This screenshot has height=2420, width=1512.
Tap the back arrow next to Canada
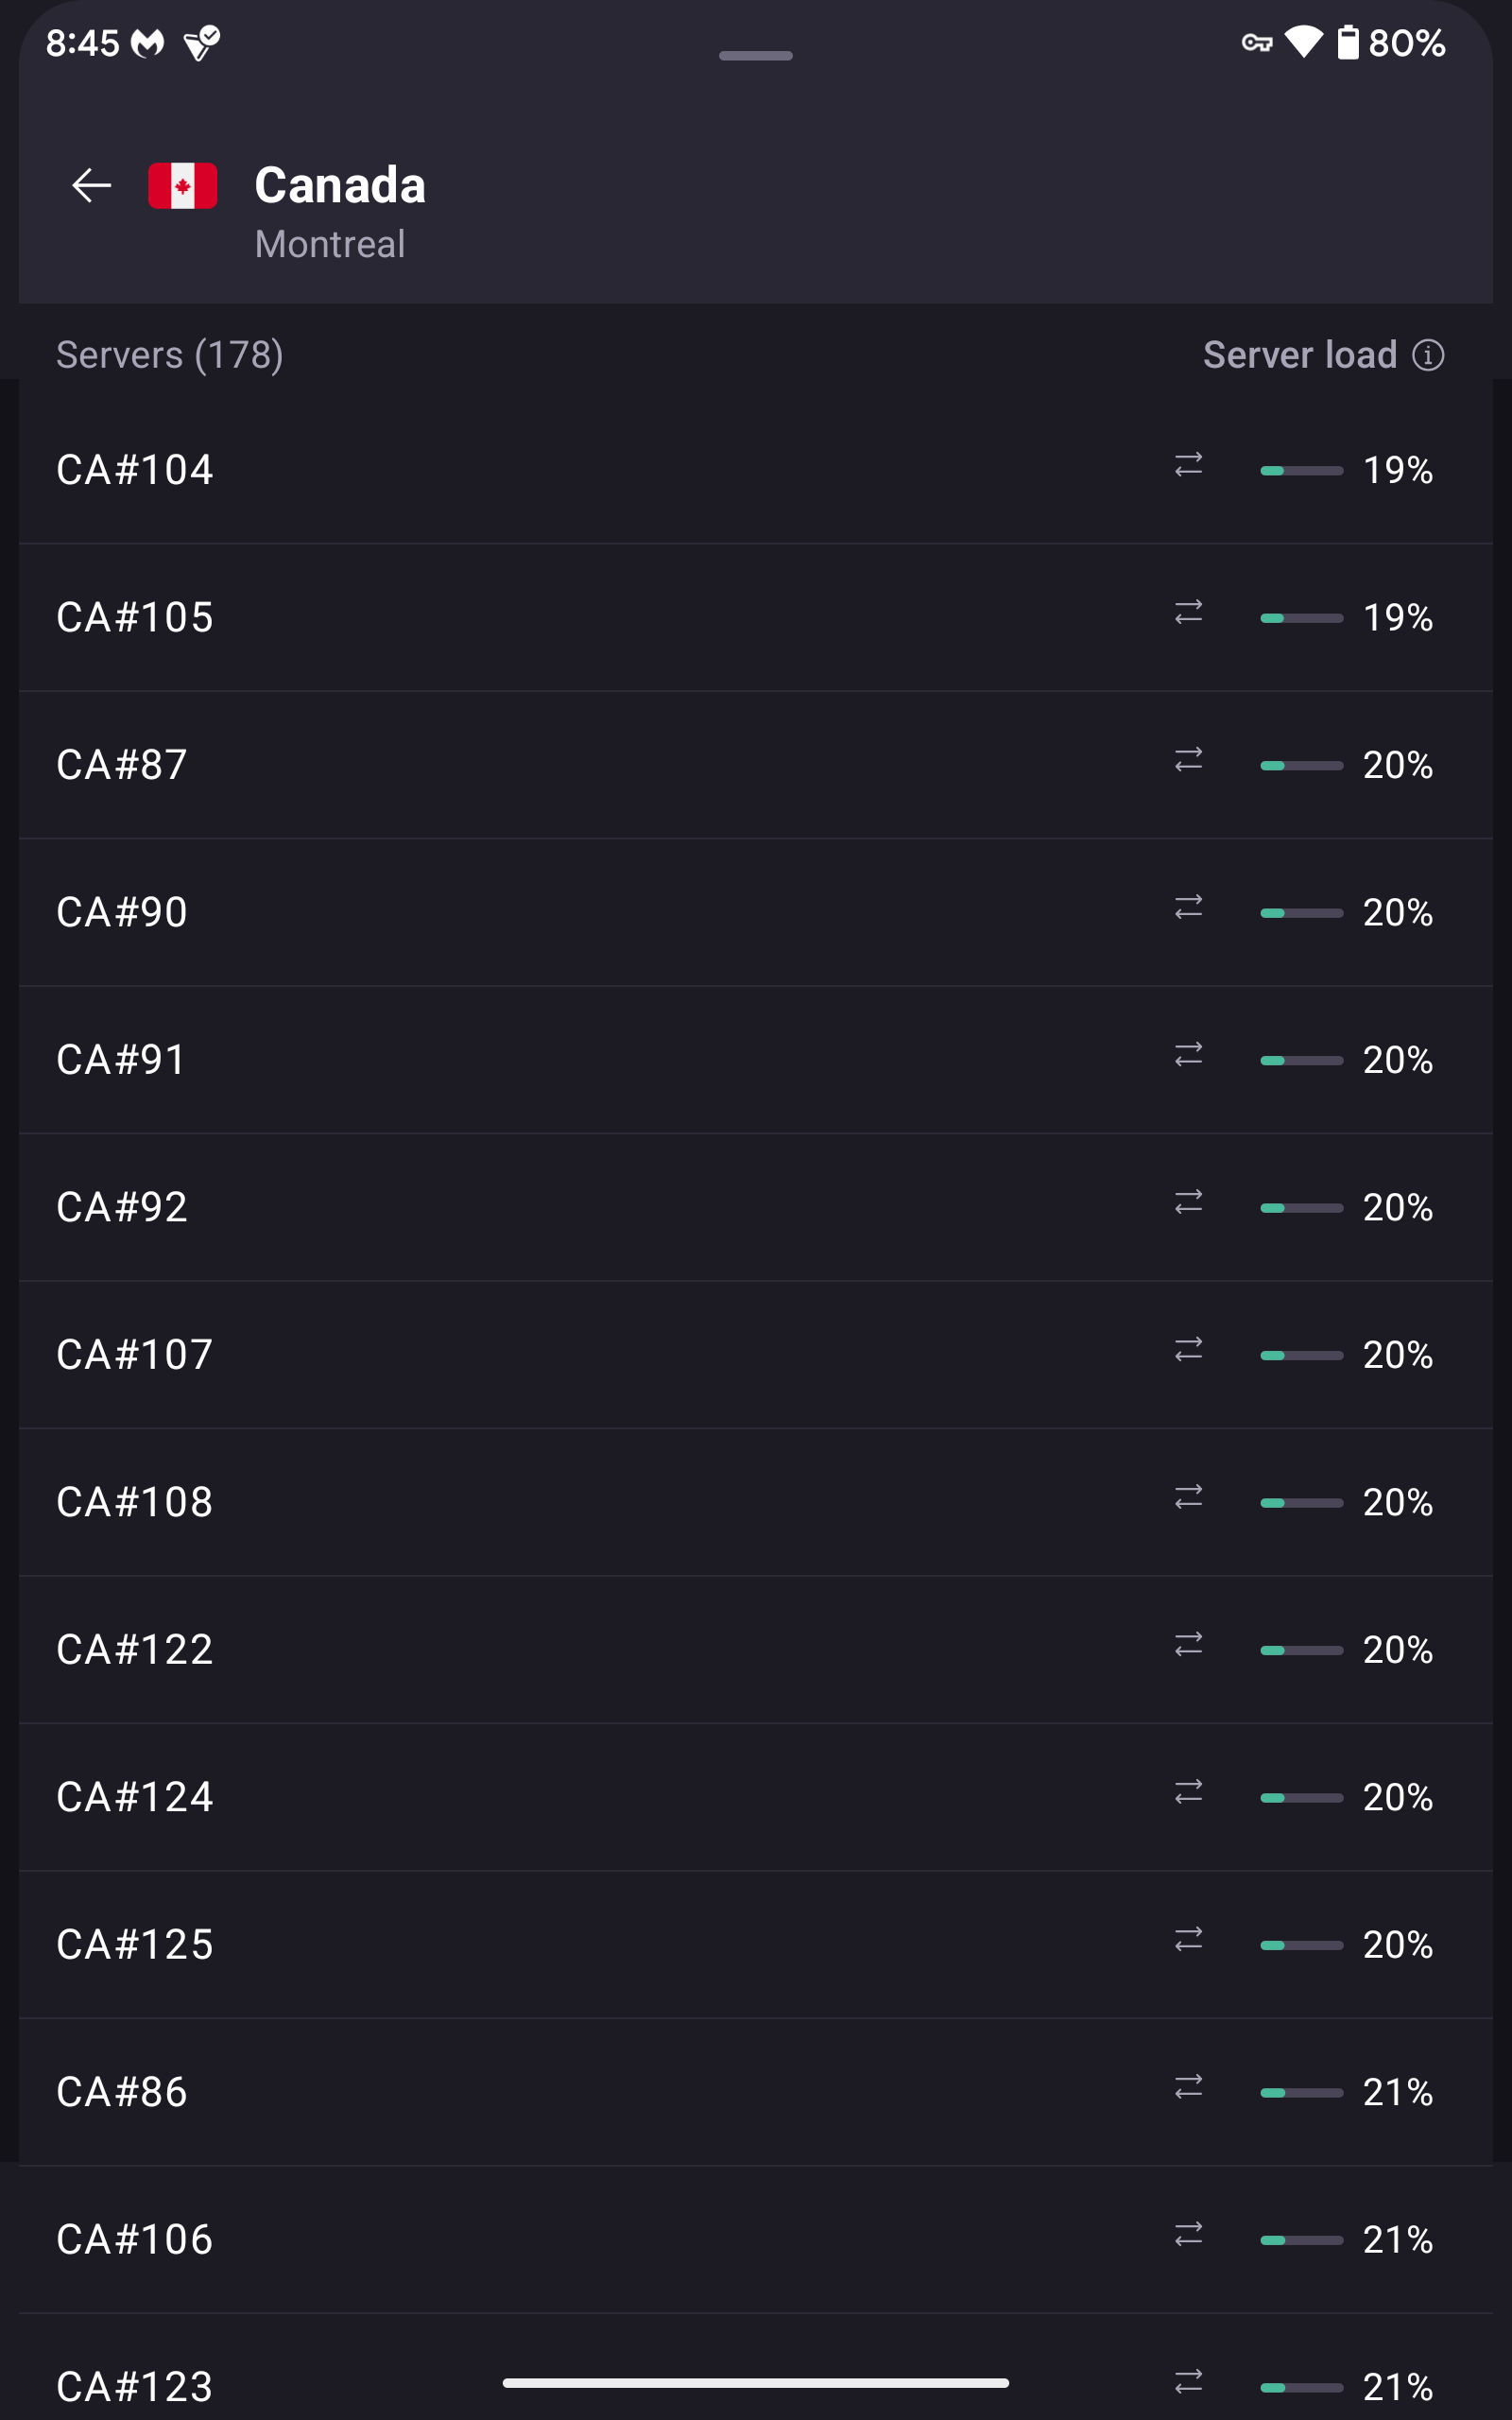pos(91,185)
